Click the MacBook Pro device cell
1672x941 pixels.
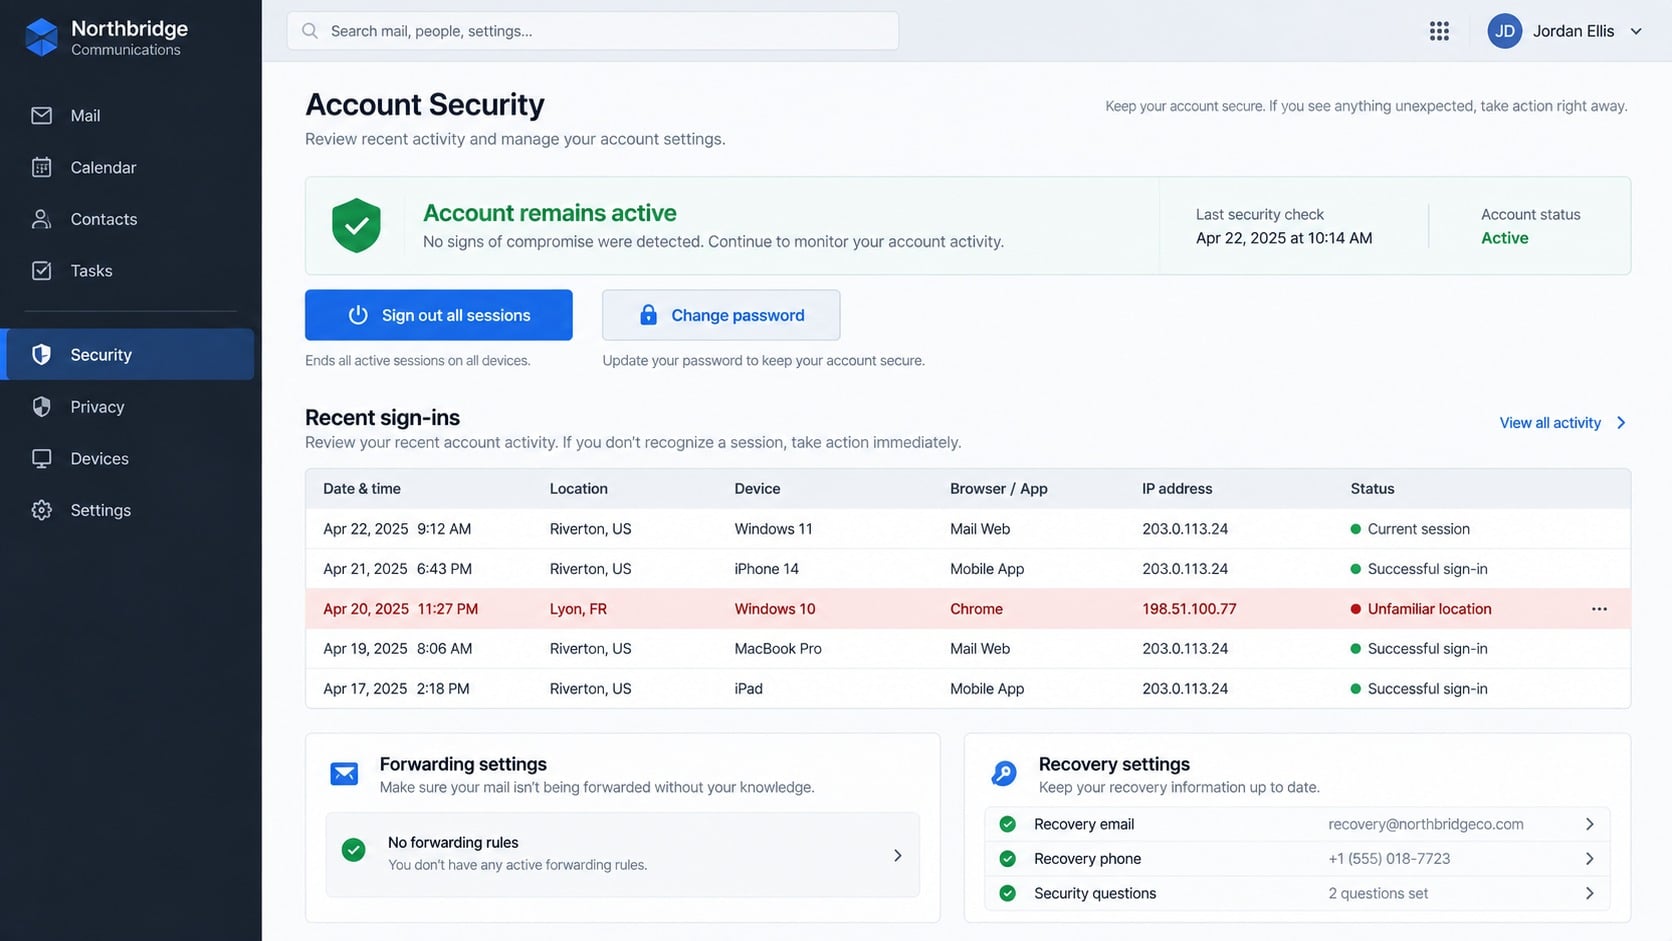pos(778,649)
